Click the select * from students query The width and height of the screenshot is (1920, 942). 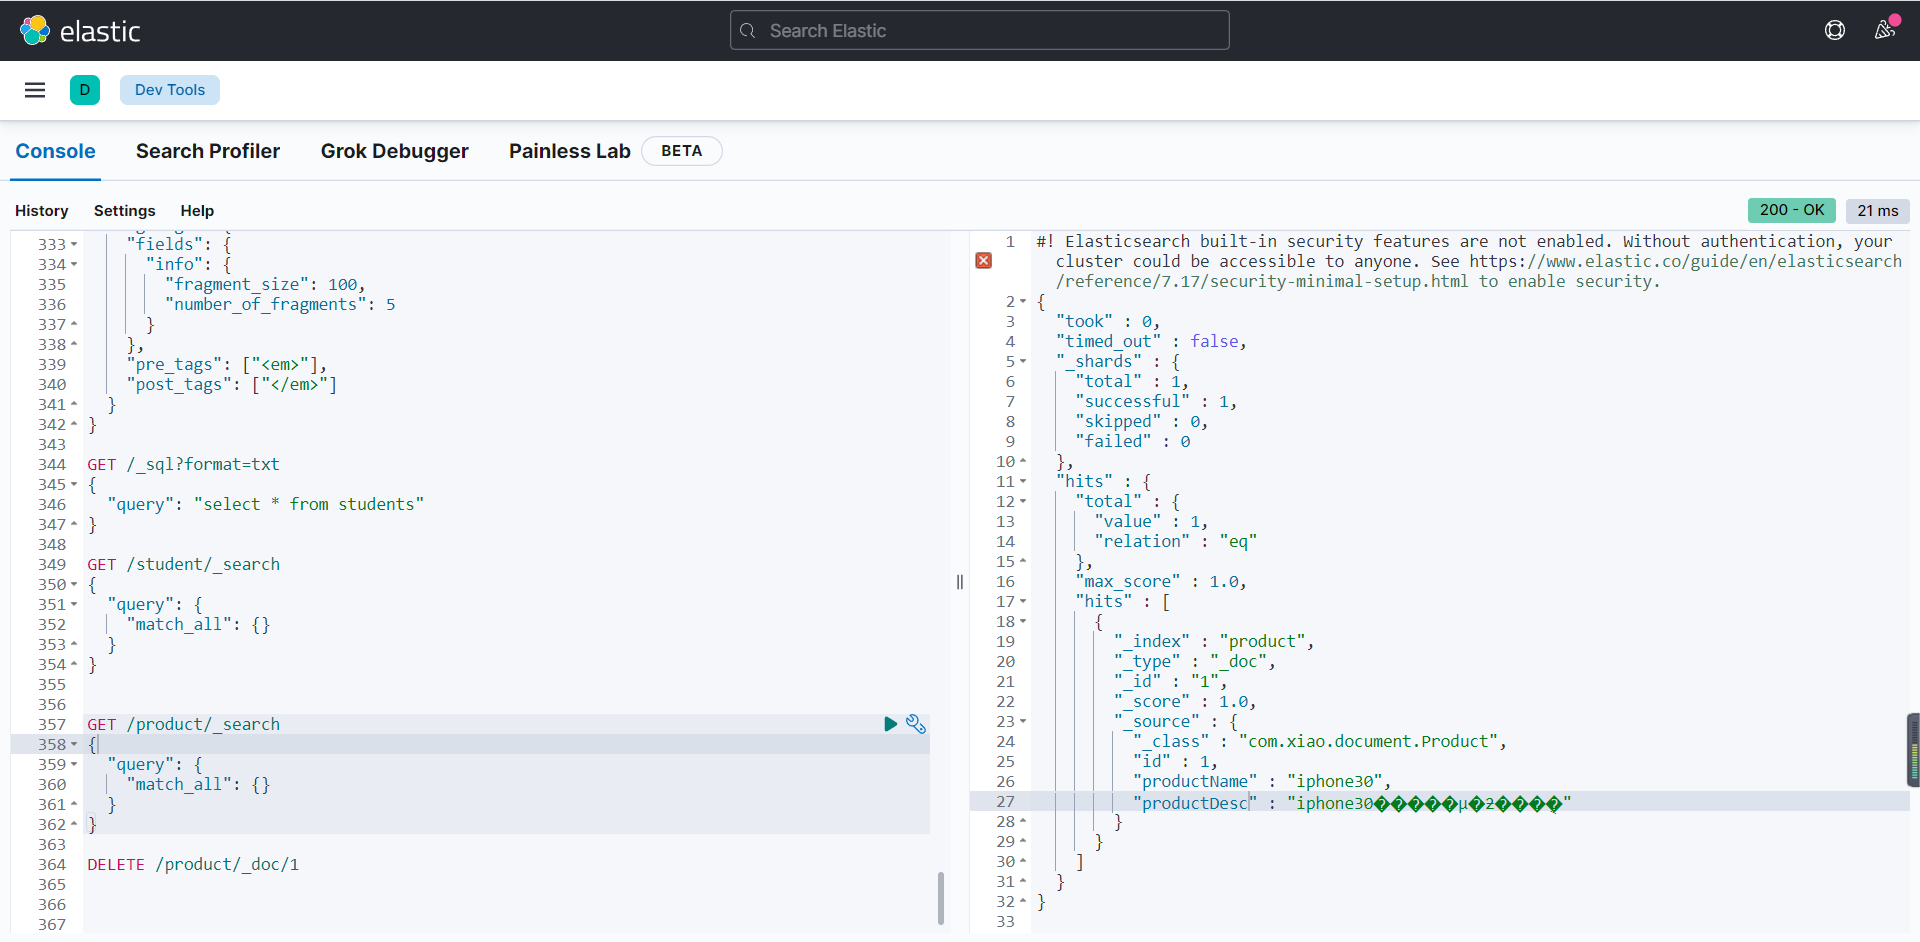click(x=309, y=504)
